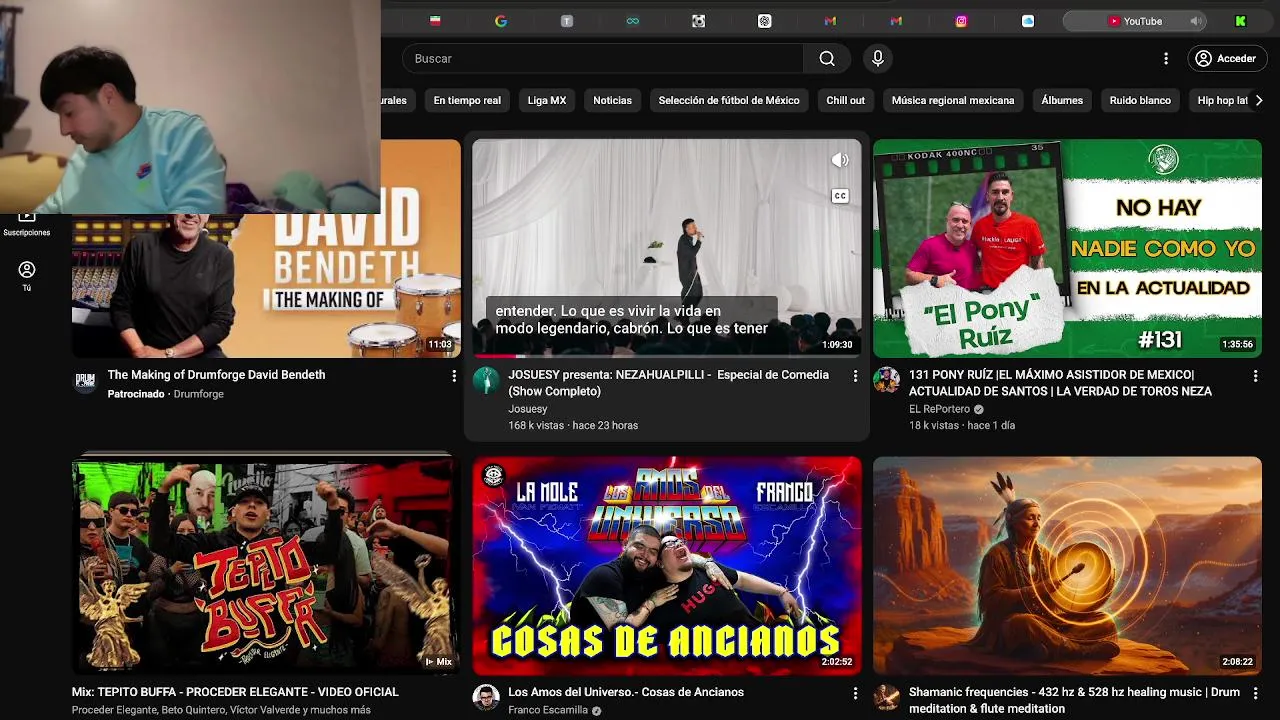Select the En tiempo real chip
This screenshot has height=720, width=1280.
(x=467, y=100)
